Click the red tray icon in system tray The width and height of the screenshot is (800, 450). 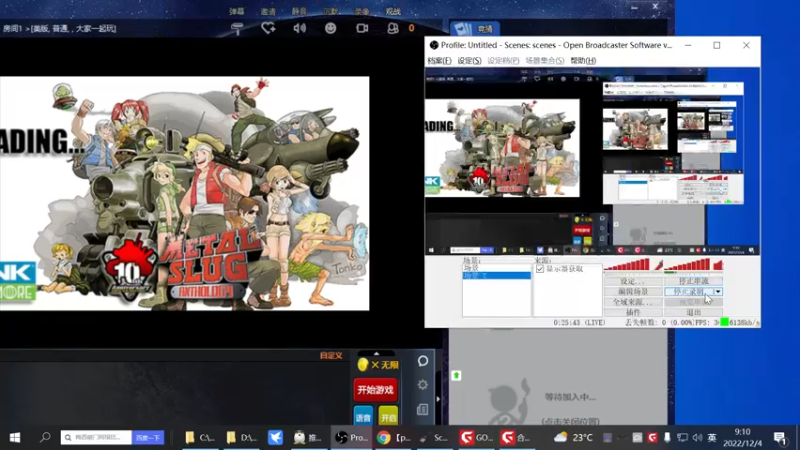click(652, 437)
